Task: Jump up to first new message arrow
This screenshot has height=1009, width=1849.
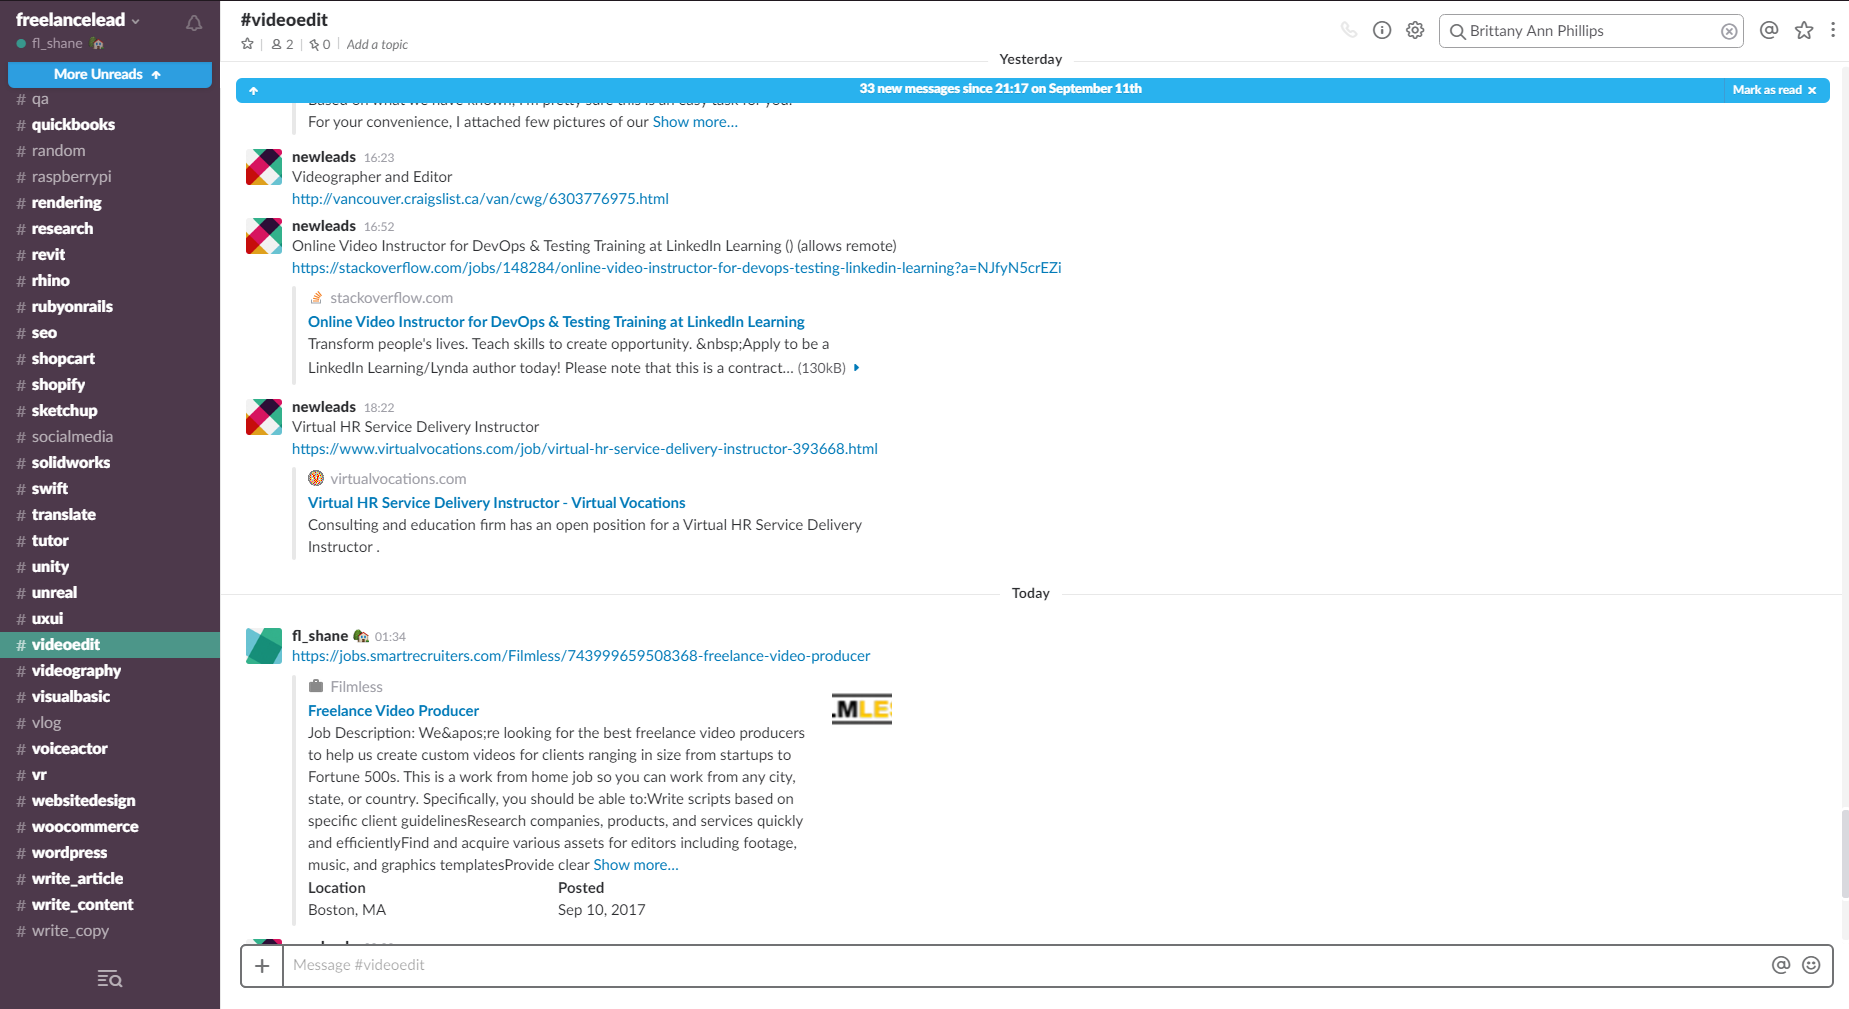Action: click(x=254, y=90)
